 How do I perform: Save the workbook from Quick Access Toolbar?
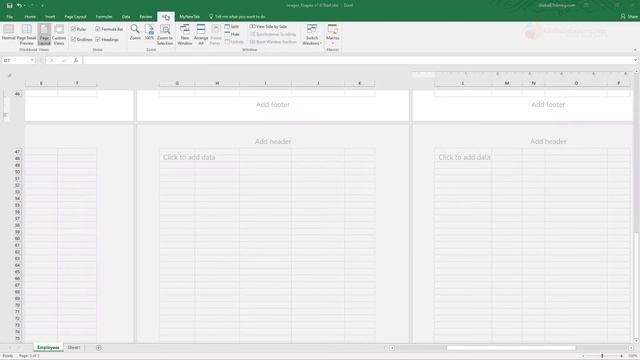click(9, 5)
